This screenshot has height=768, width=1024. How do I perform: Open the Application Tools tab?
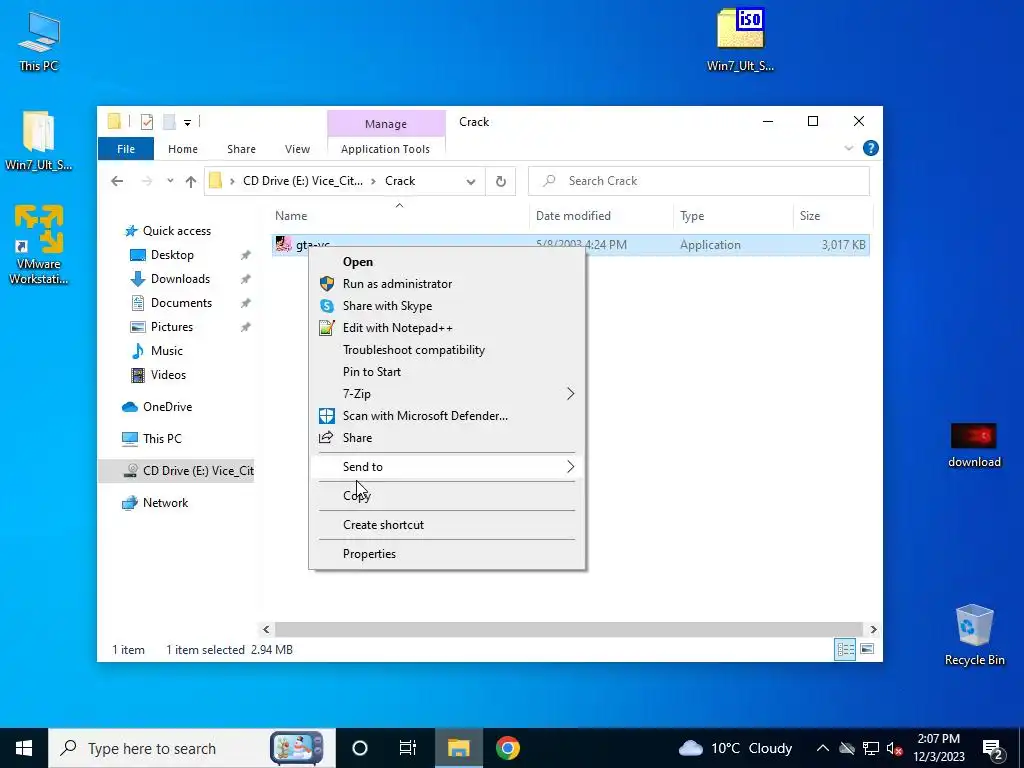[x=385, y=149]
